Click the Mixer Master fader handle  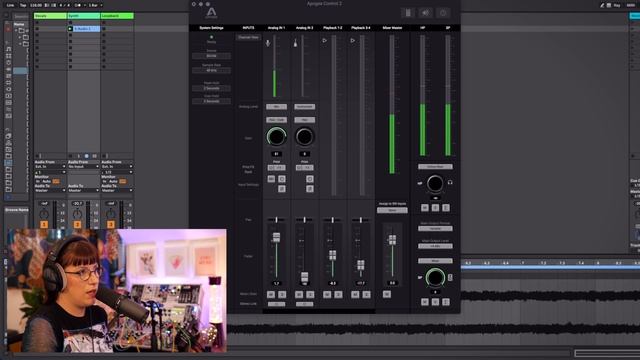(x=392, y=240)
